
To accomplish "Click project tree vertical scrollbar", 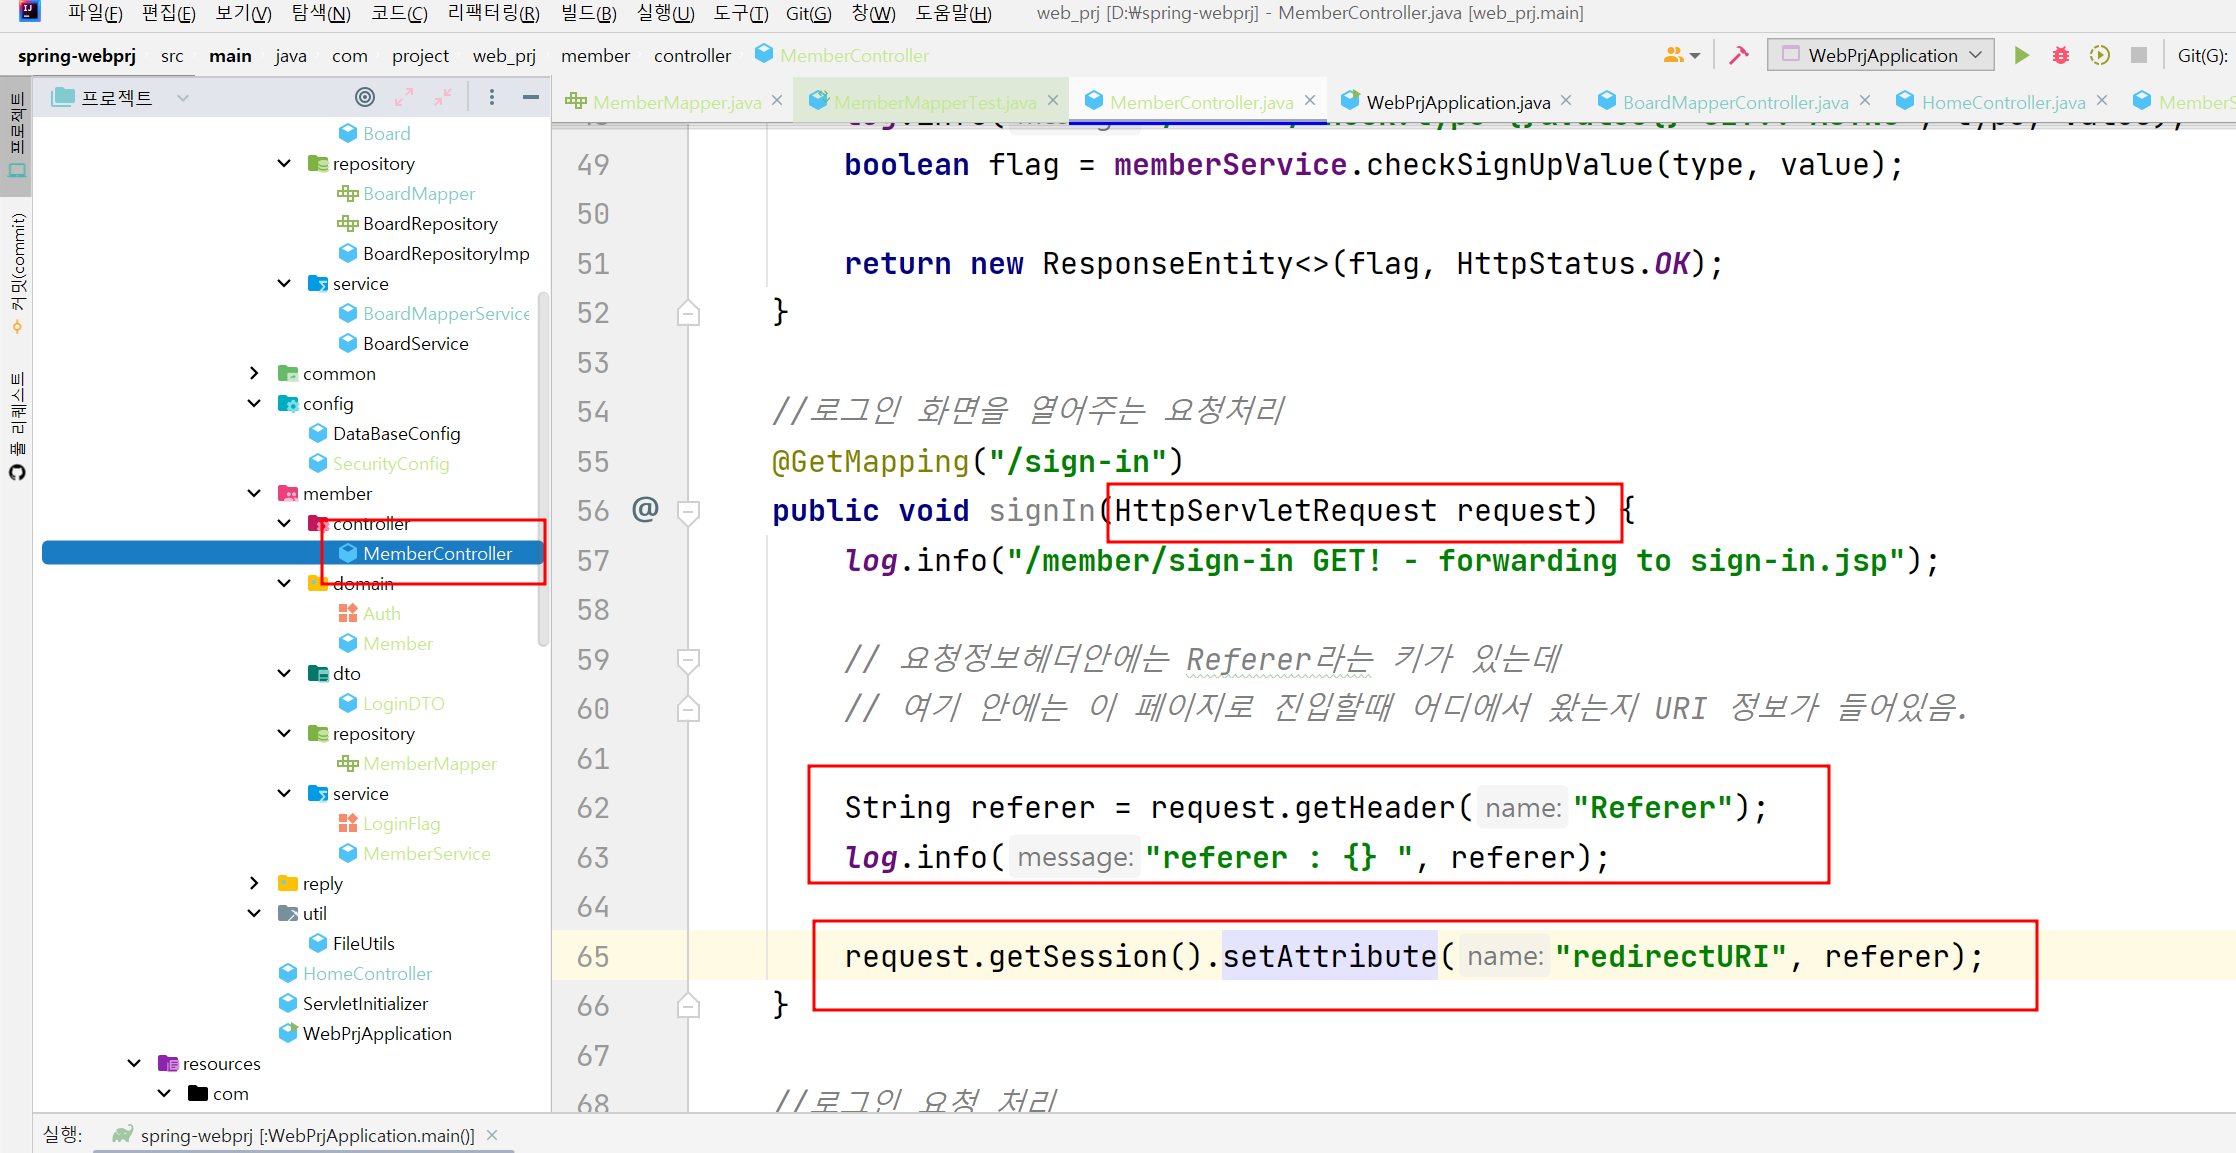I will coord(543,470).
